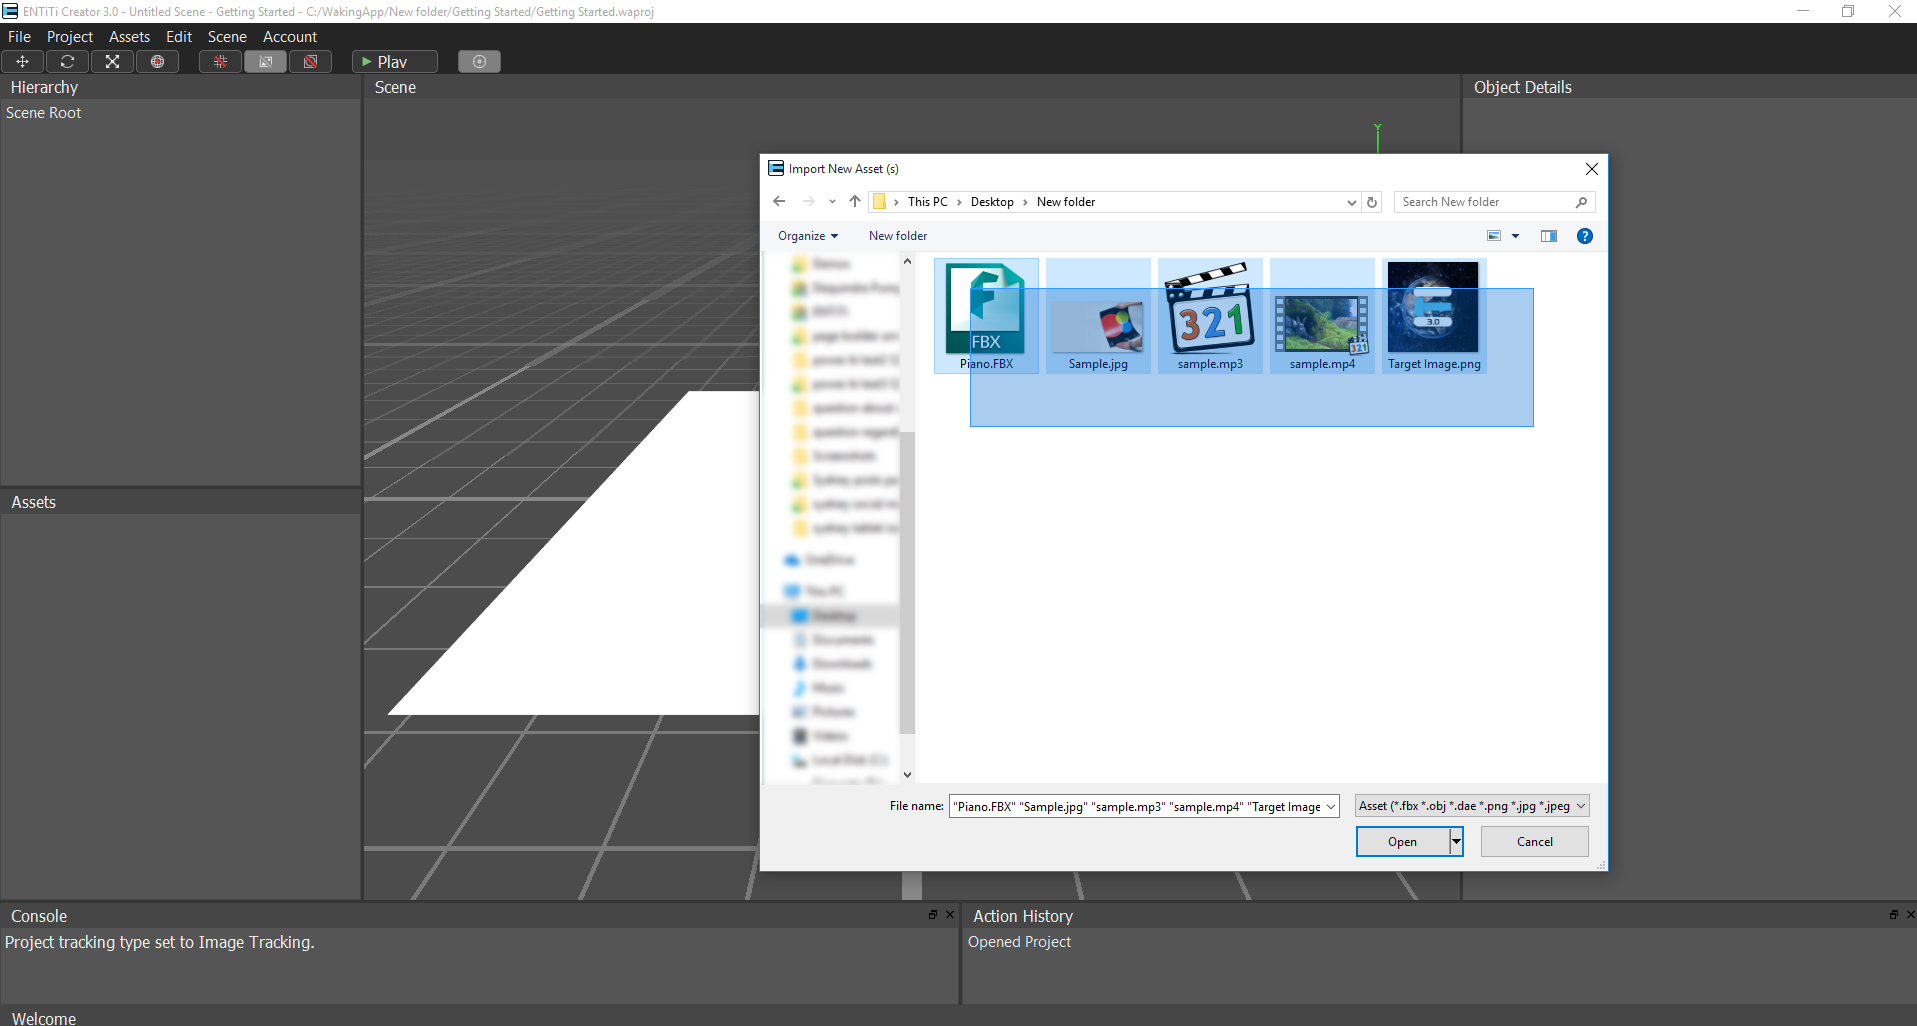The width and height of the screenshot is (1917, 1026).
Task: Change the file view layout icon
Action: pyautogui.click(x=1494, y=236)
